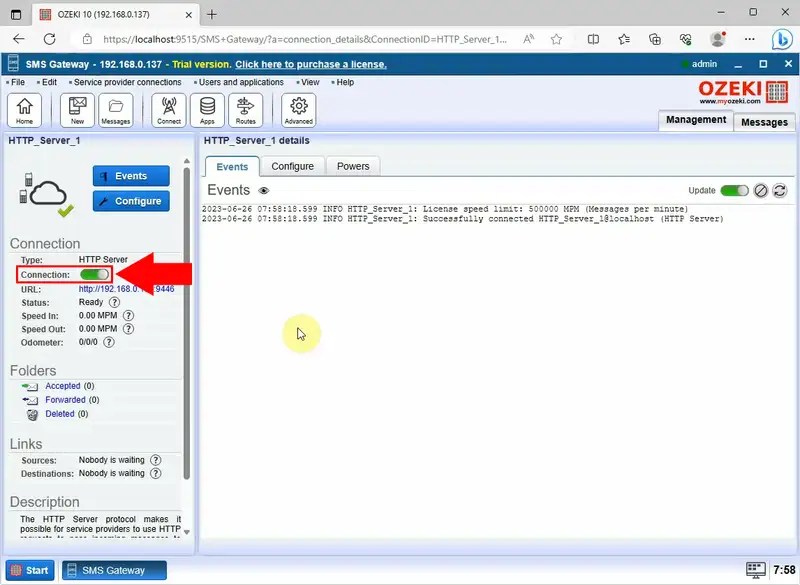
Task: Open the Service provider connections menu
Action: 128,82
